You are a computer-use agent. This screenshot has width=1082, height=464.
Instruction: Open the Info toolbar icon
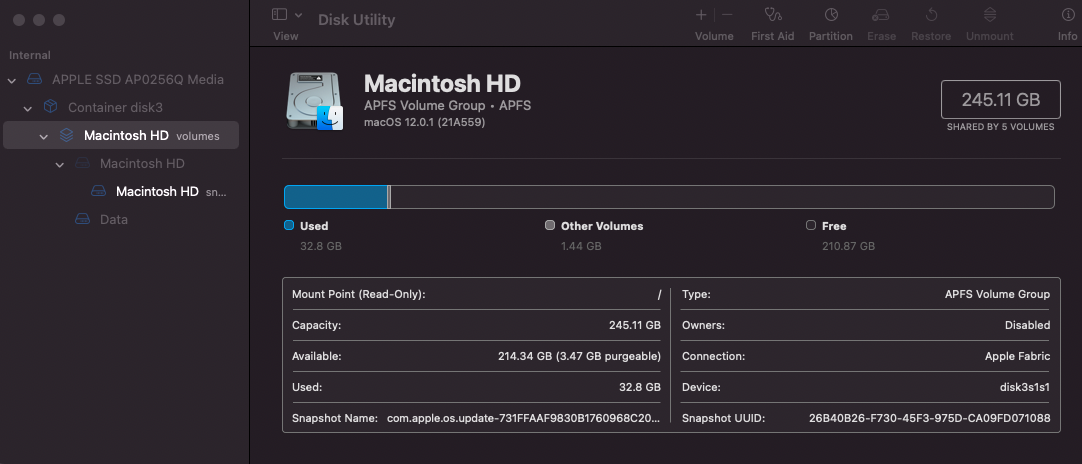coord(1068,14)
